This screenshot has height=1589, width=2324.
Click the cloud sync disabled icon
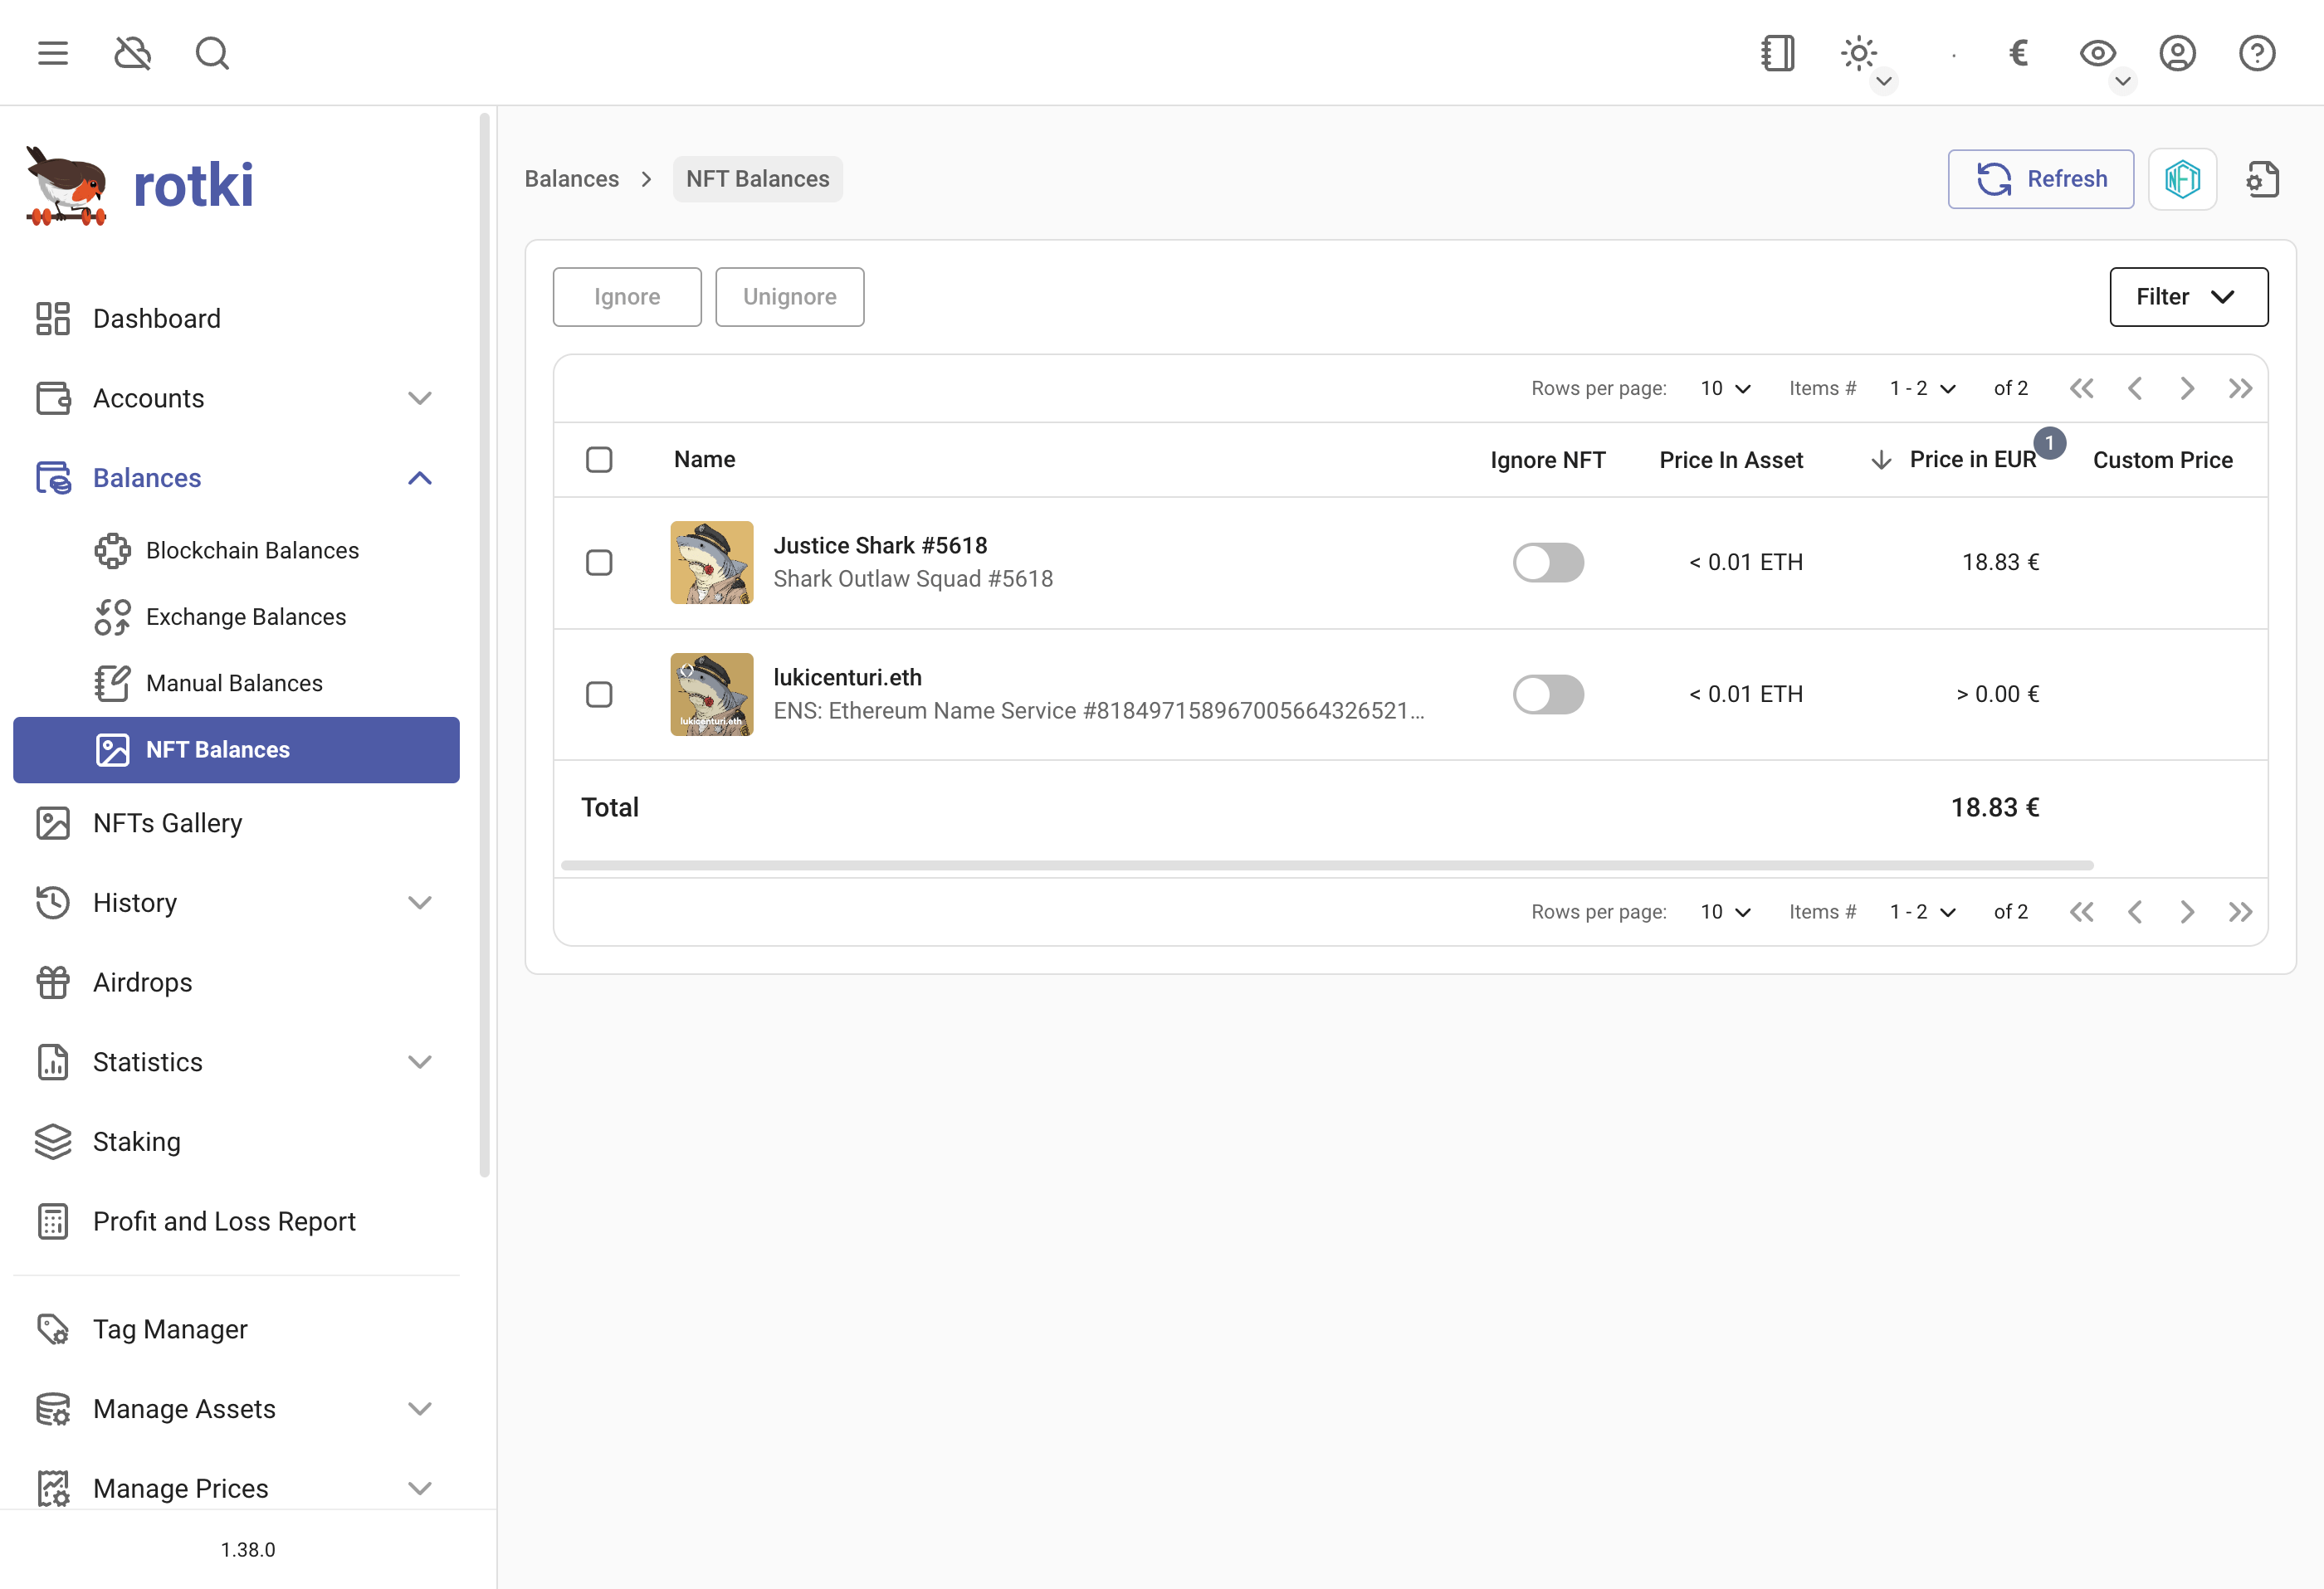(133, 53)
